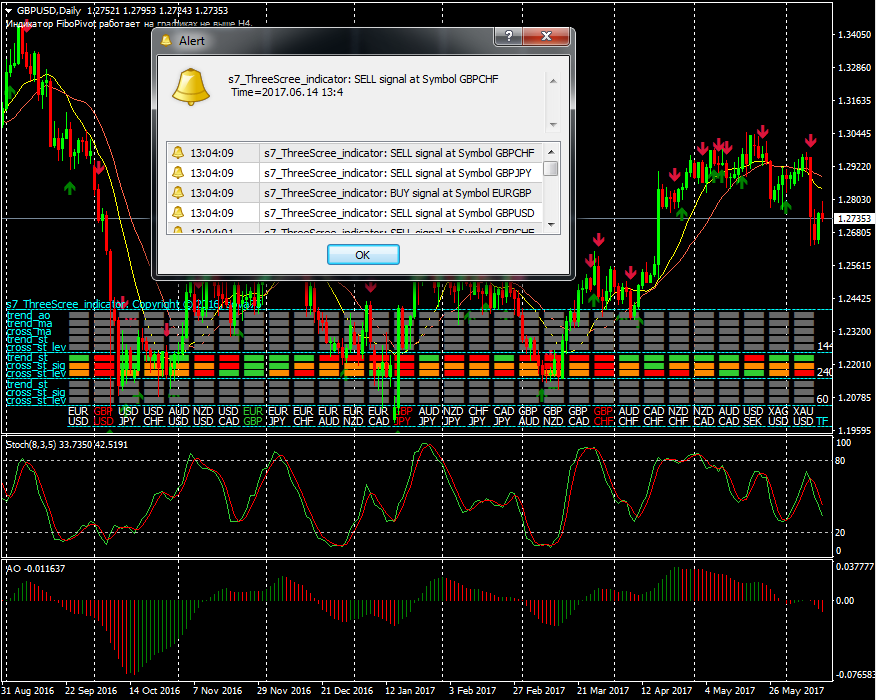Screen dimensions: 877x700
Task: Click the EUR USD symbol label
Action: click(78, 416)
